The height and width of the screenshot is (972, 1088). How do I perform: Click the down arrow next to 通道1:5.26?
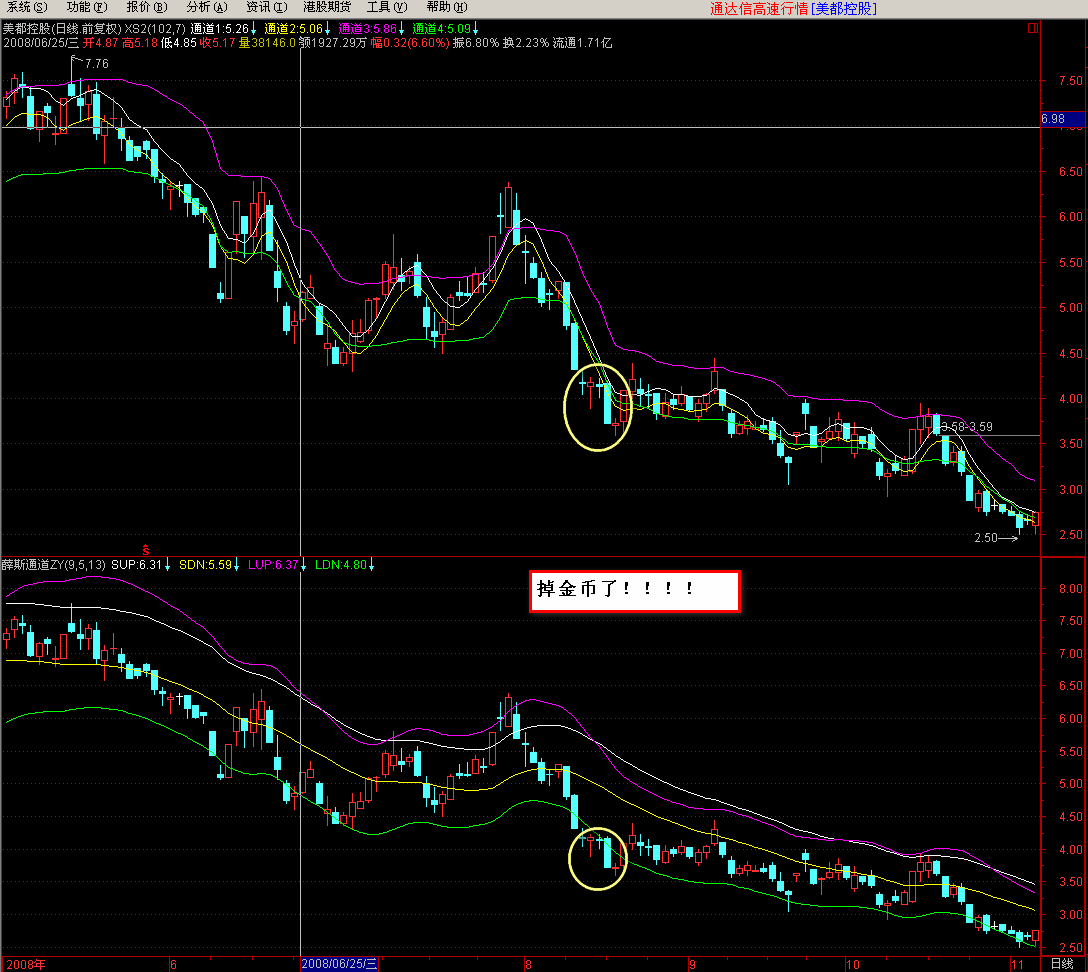(254, 28)
